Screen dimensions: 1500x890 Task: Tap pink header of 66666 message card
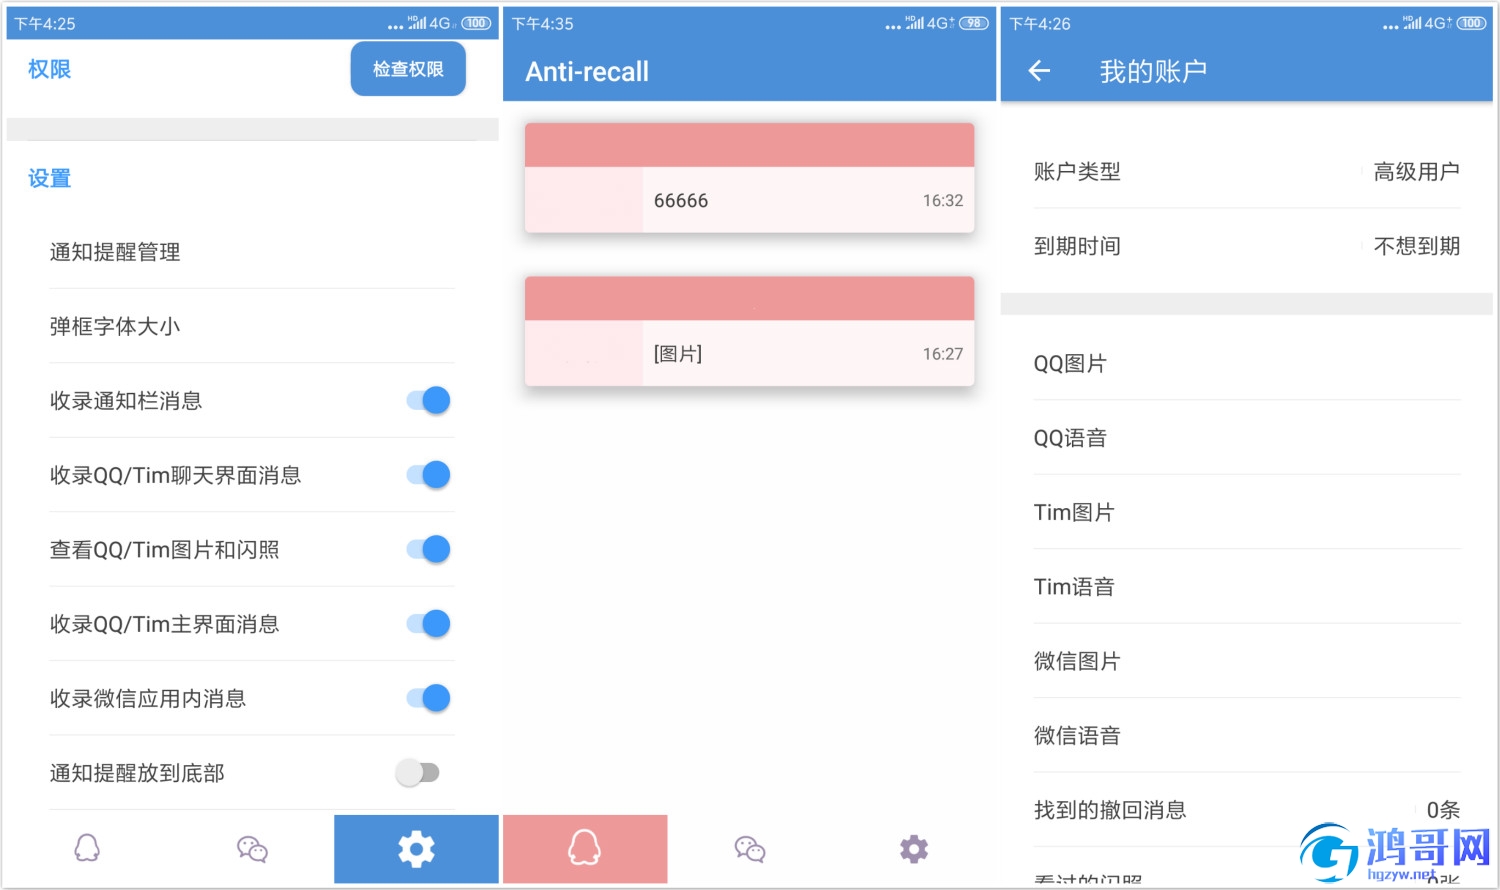[x=749, y=145]
